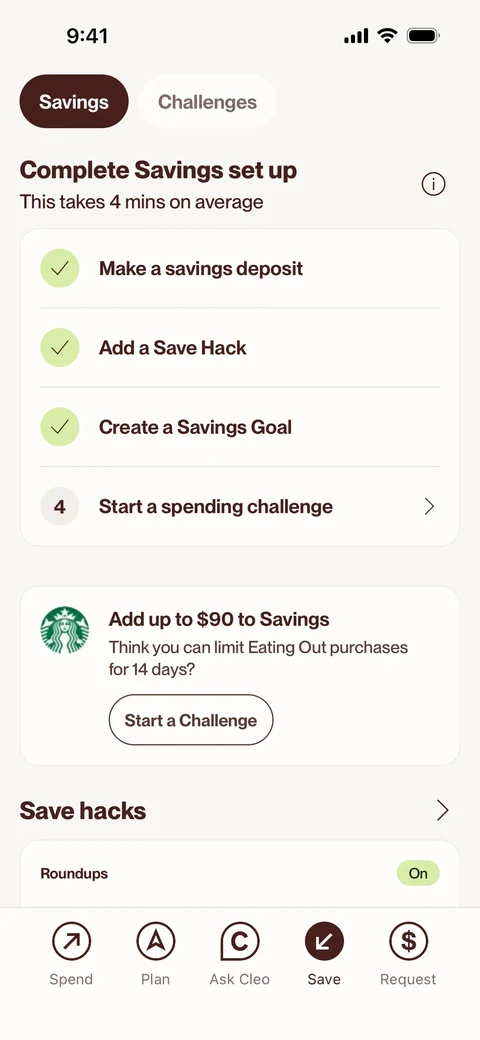Open the Spend tab arrow icon

[x=71, y=941]
